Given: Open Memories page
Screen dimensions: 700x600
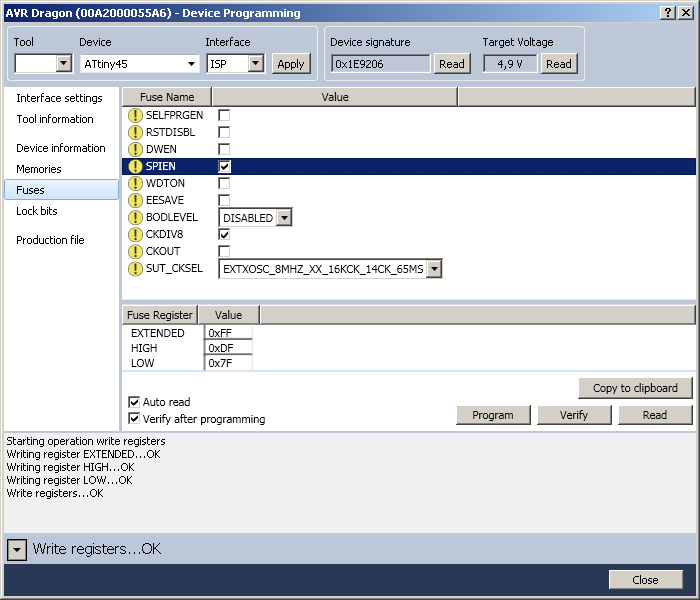Looking at the screenshot, I should point(39,169).
